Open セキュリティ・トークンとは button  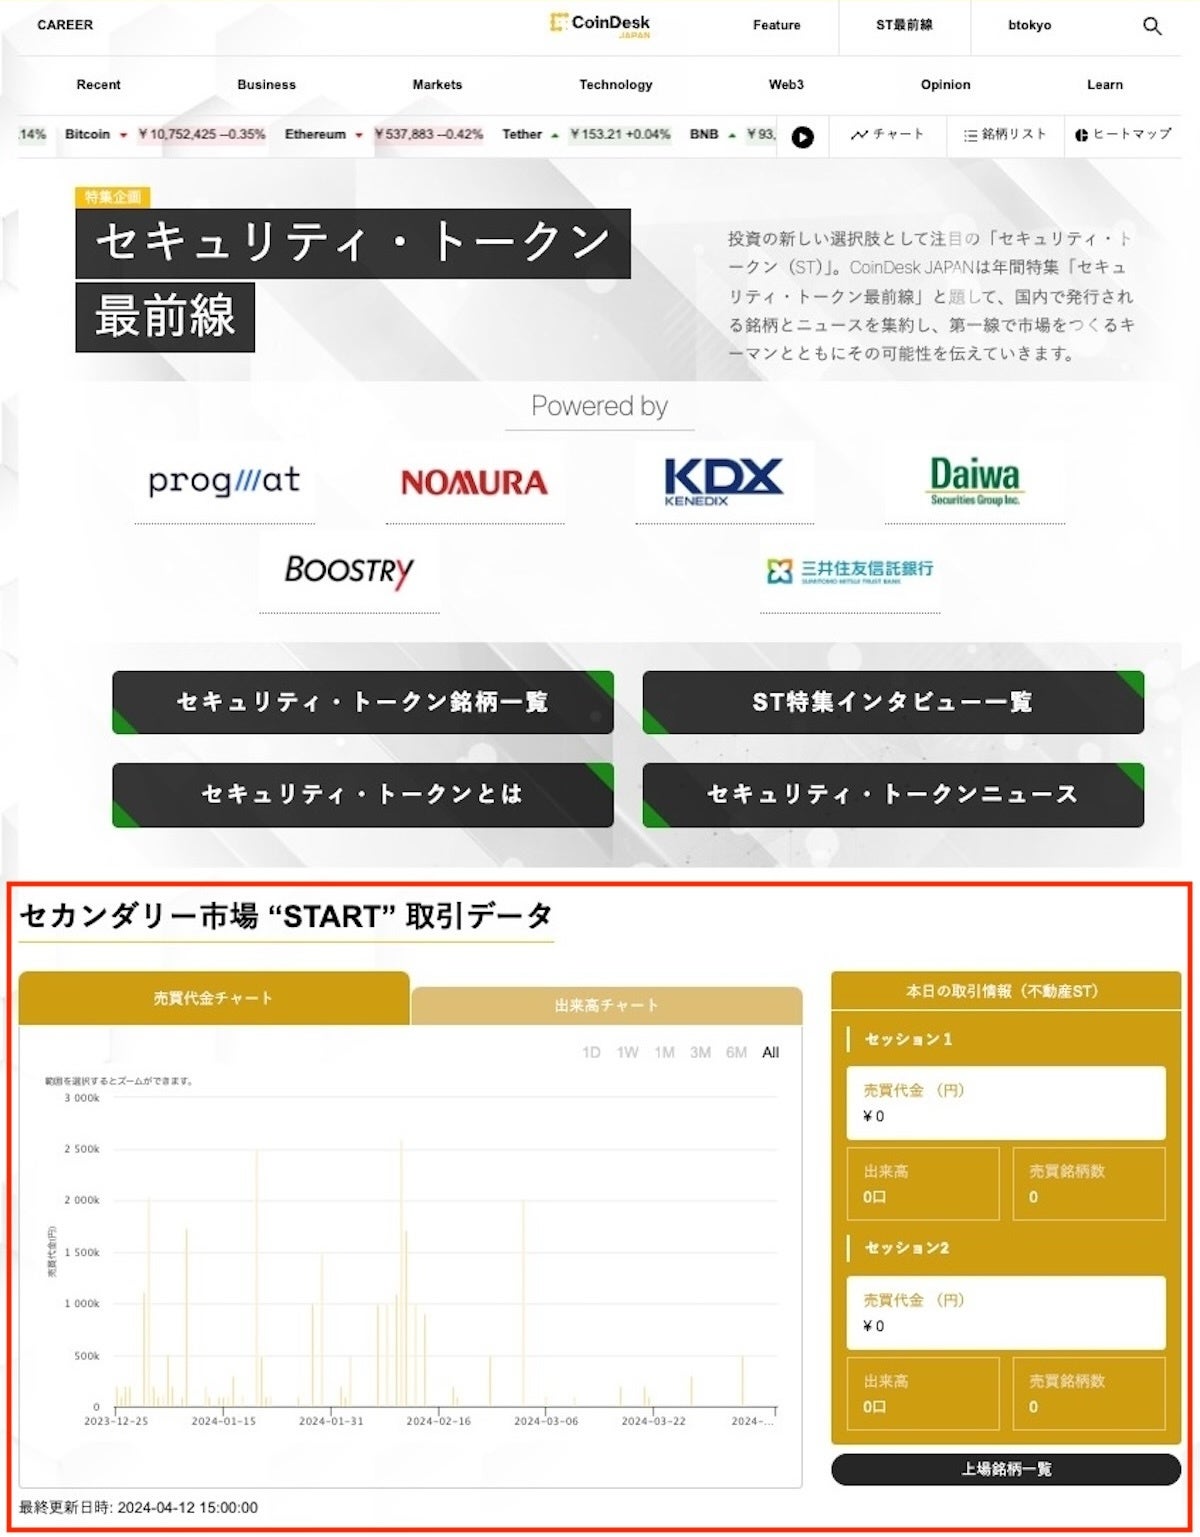coord(363,795)
